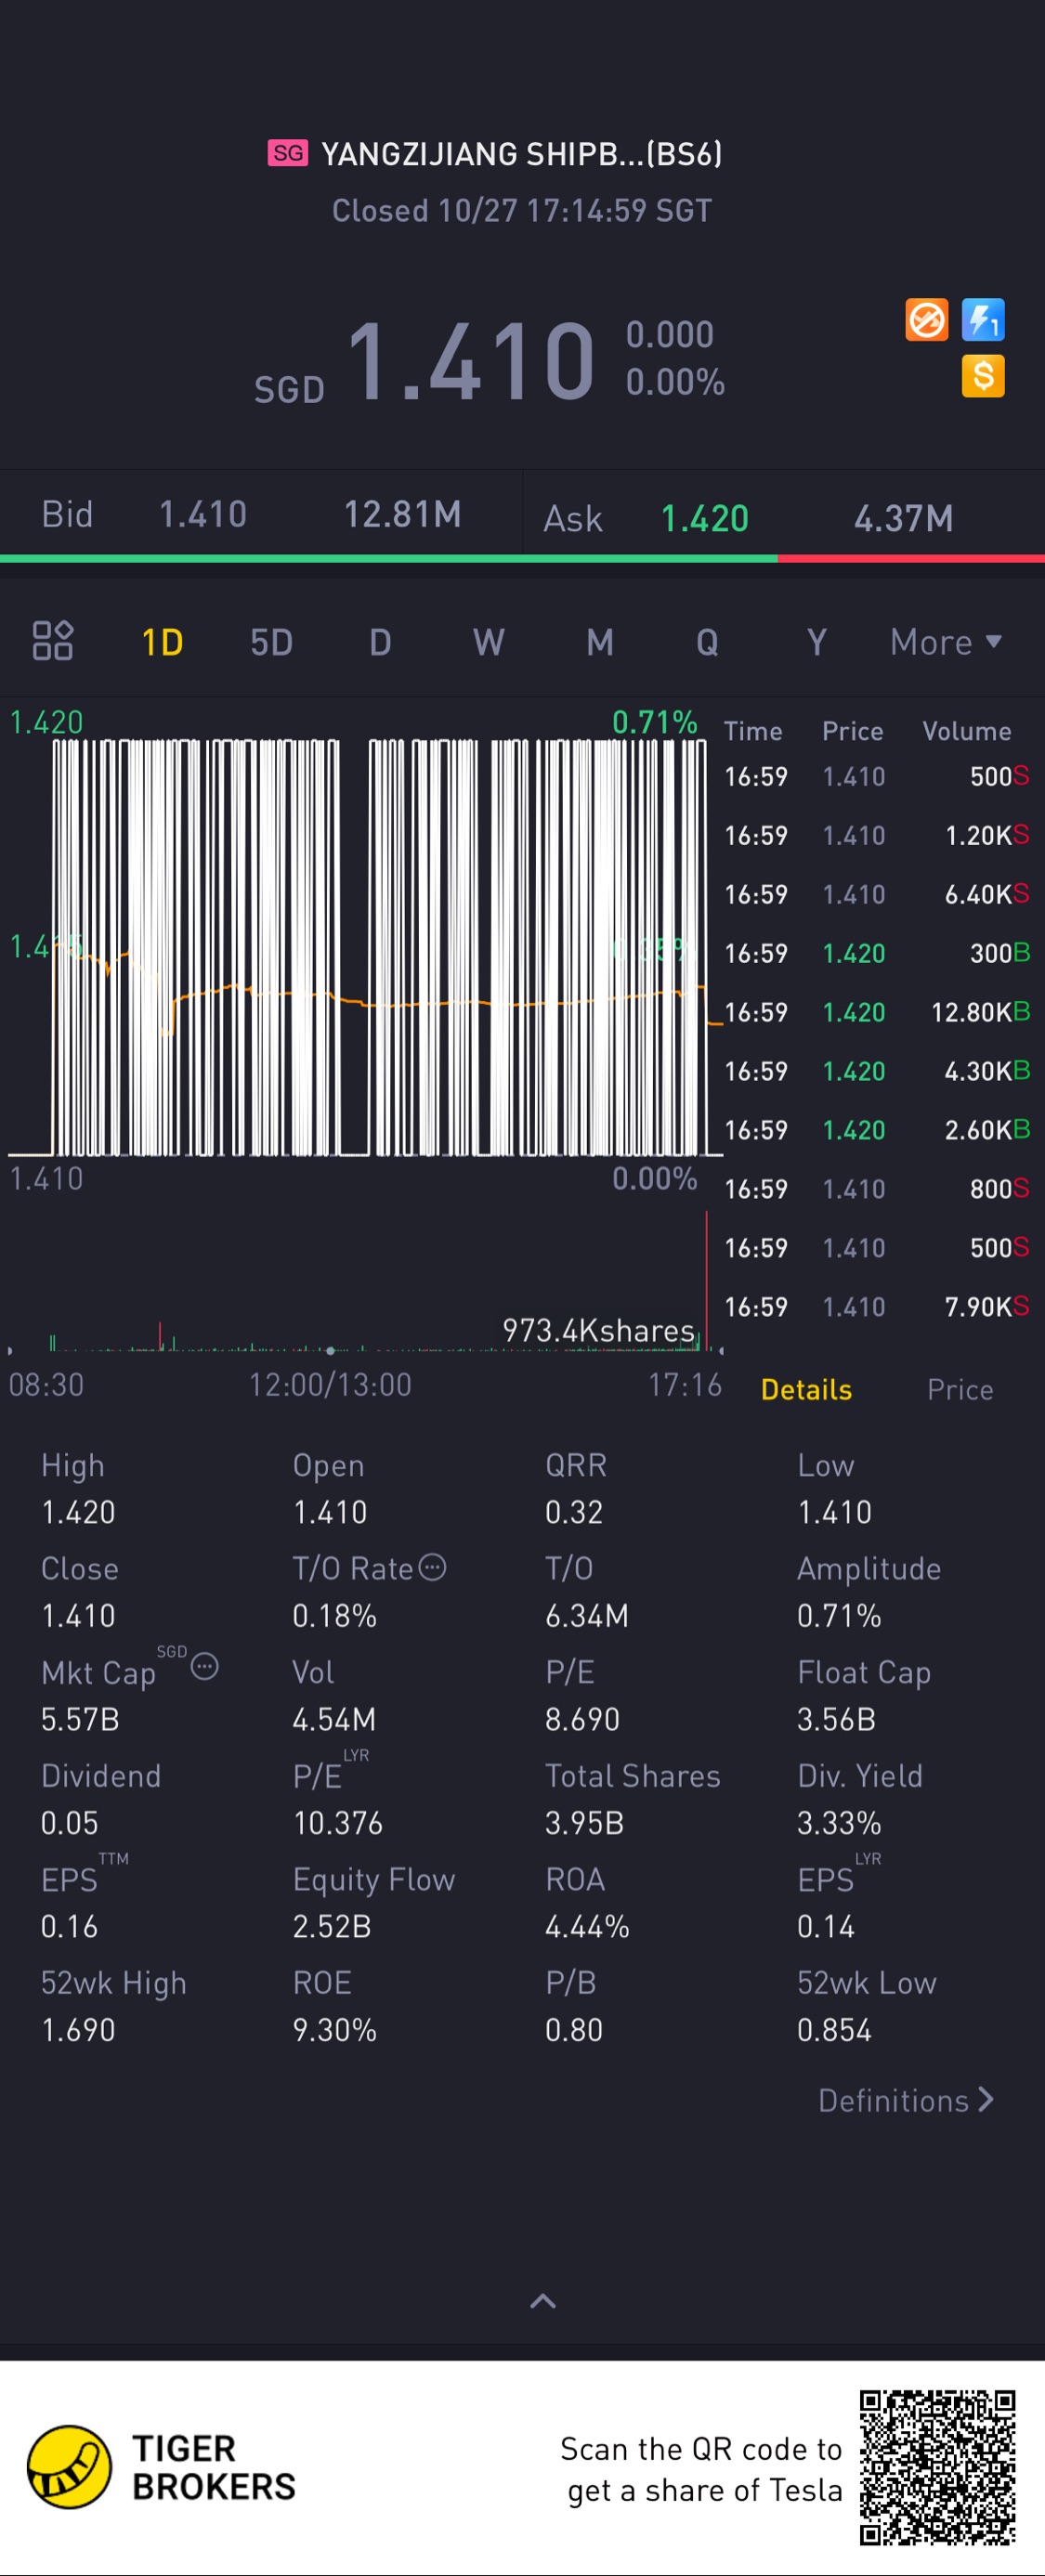Select the 2.60KB trade row

(877, 1130)
